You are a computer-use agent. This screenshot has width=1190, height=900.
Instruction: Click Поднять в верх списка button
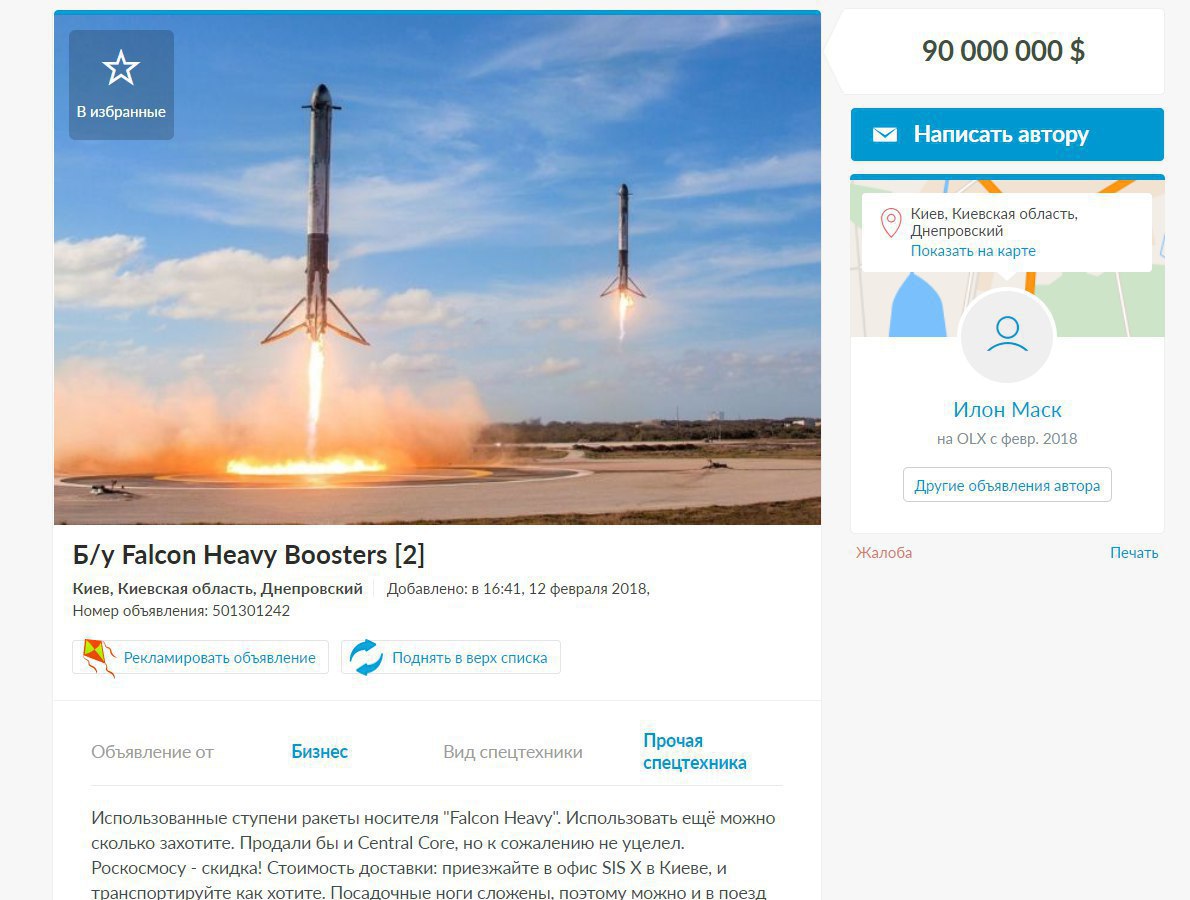[451, 657]
